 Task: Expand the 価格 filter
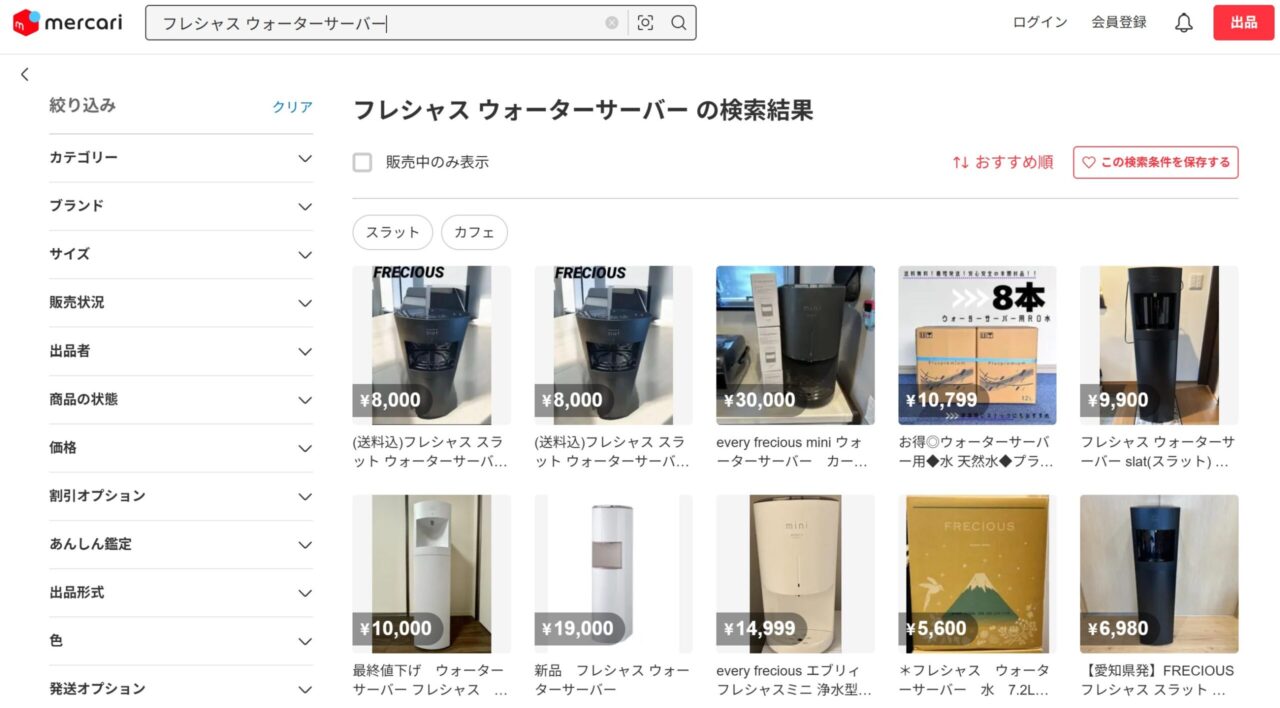coord(181,447)
